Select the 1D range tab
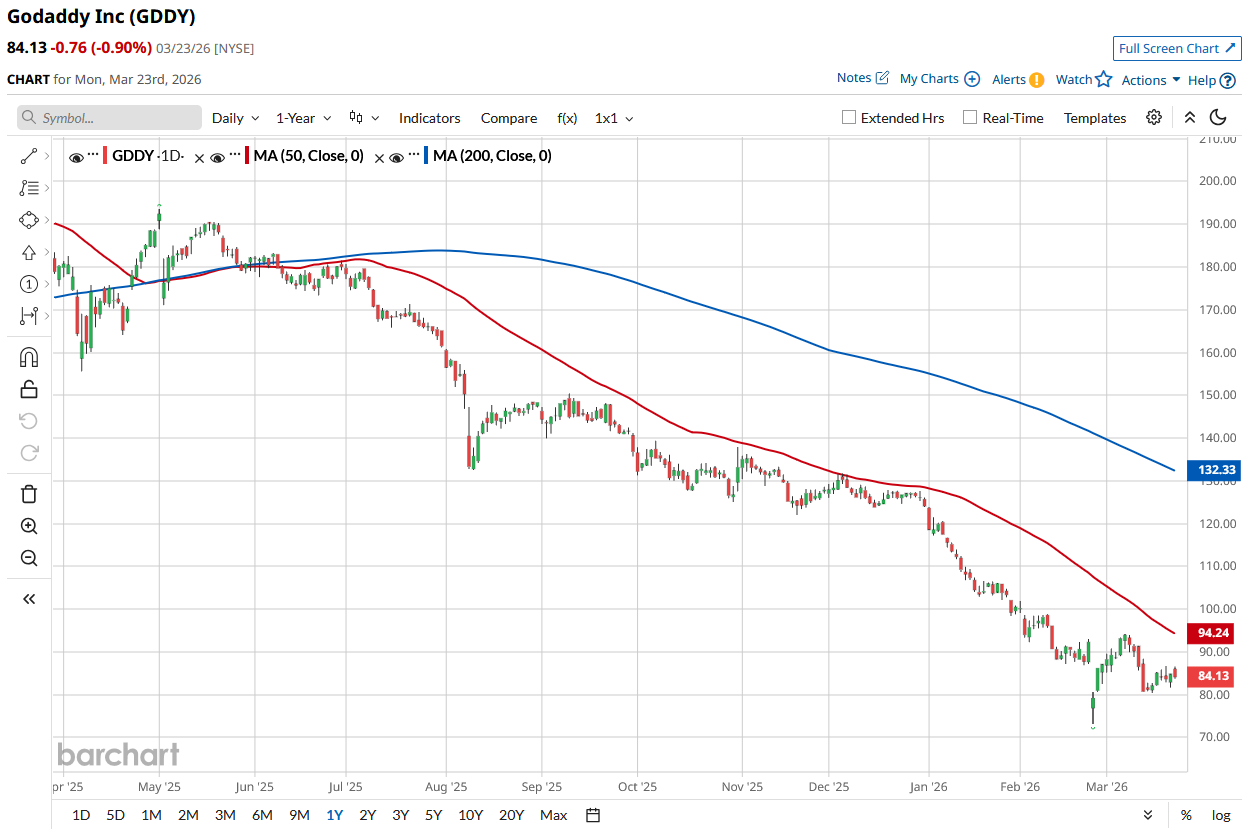1248x829 pixels. tap(81, 815)
